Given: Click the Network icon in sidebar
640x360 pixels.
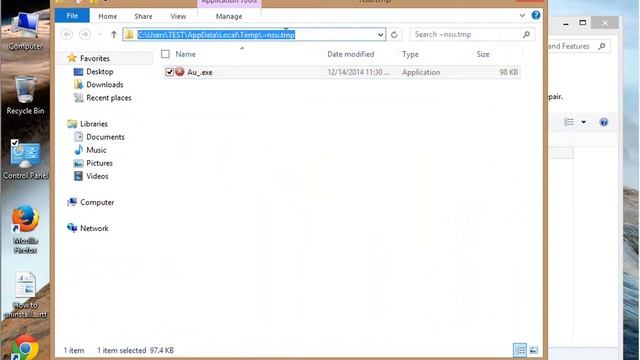Looking at the screenshot, I should [x=72, y=228].
